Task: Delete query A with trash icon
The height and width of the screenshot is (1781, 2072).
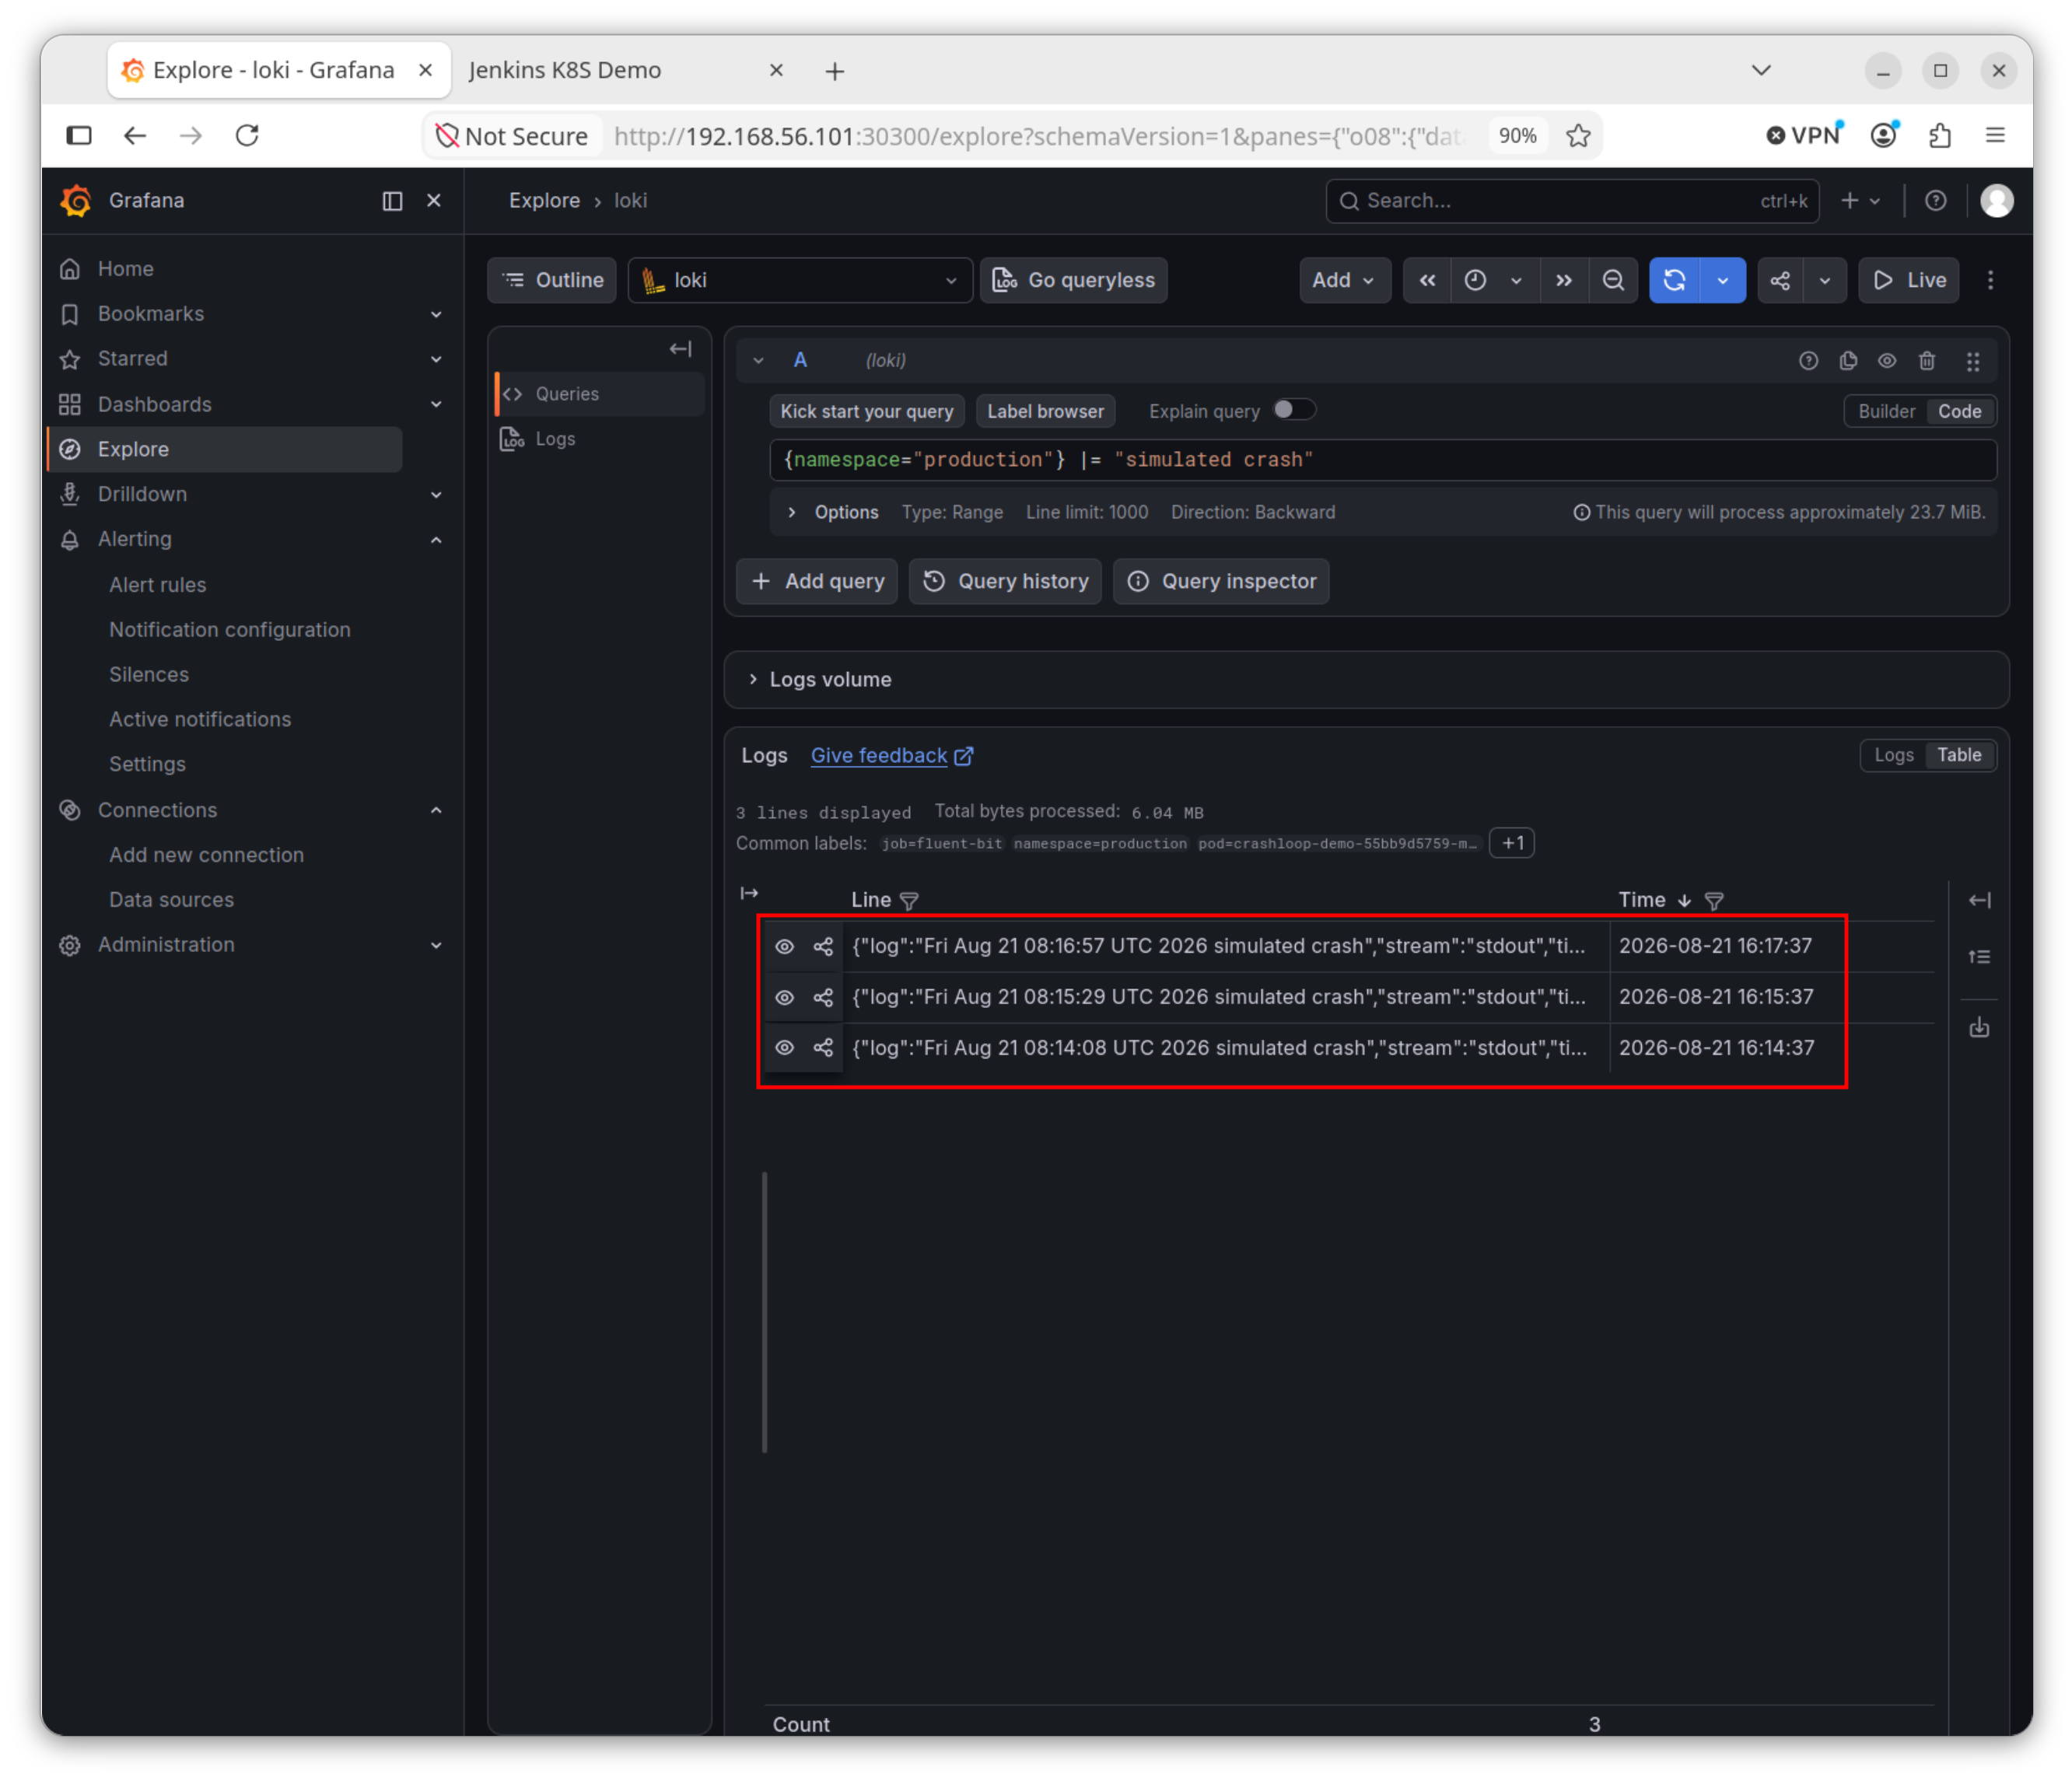Action: pos(1927,361)
